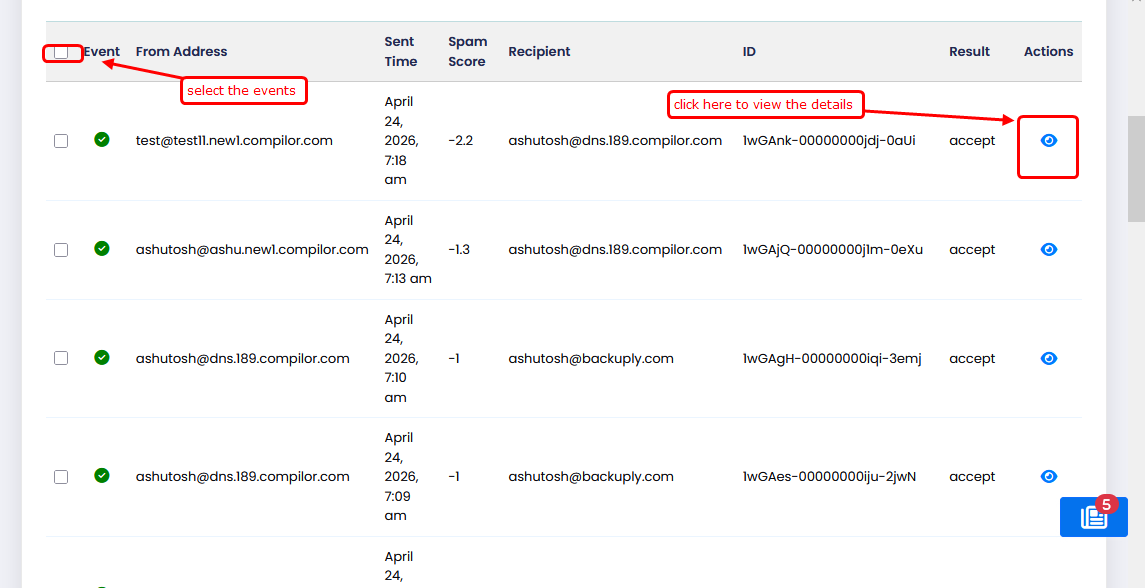
Task: Check the box for test@test11.new1.compilor.com row
Action: (61, 141)
